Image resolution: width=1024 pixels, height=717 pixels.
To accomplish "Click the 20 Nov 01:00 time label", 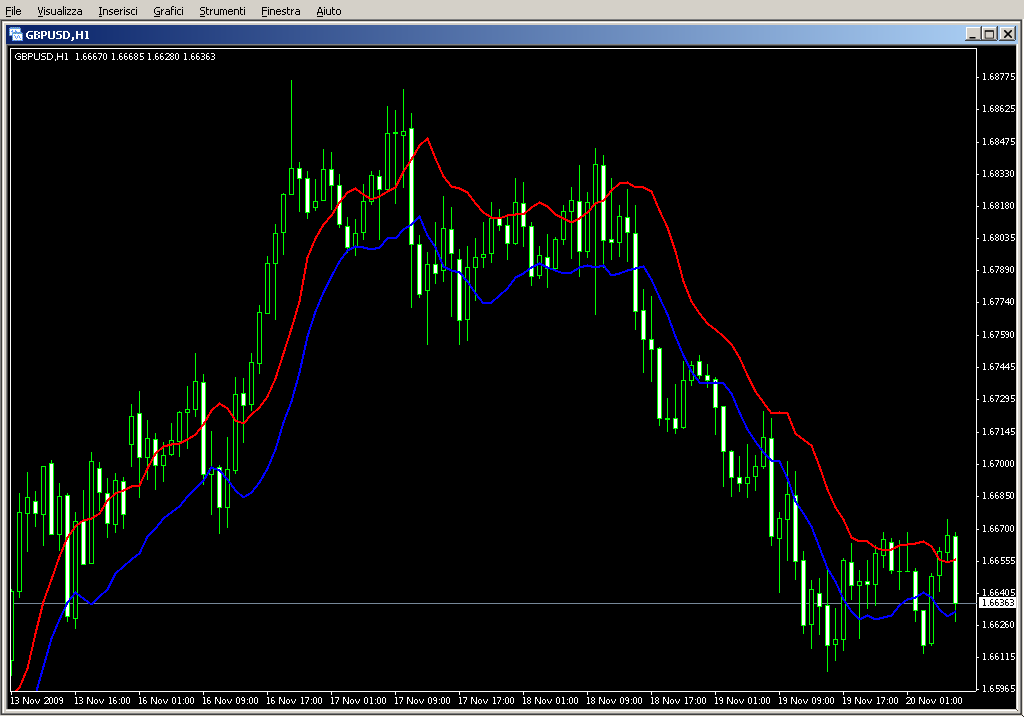I will [x=934, y=701].
